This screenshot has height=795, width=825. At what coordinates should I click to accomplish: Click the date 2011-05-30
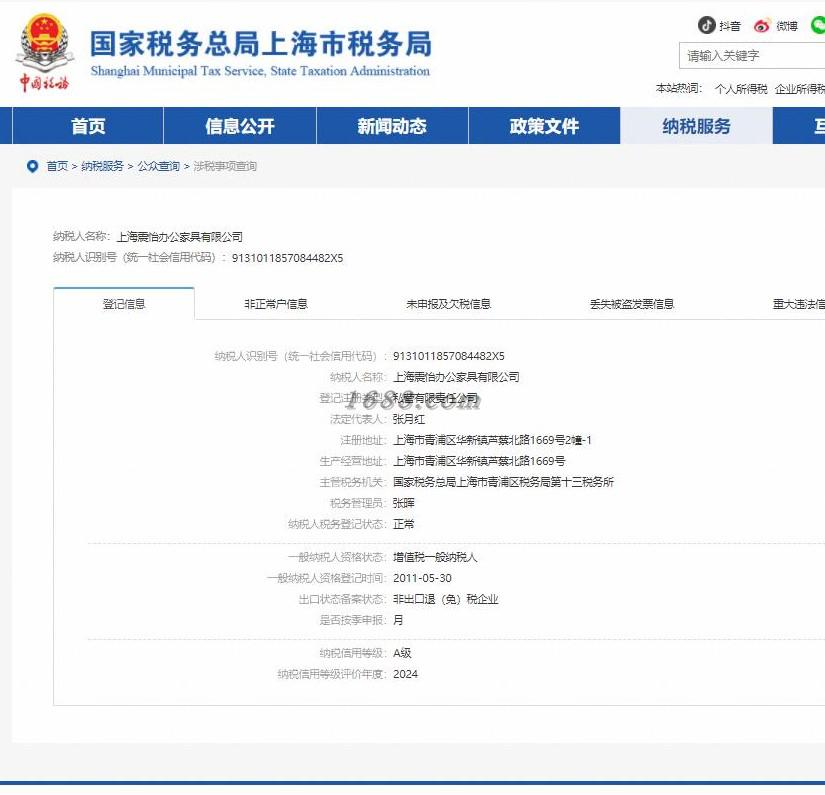pyautogui.click(x=422, y=578)
